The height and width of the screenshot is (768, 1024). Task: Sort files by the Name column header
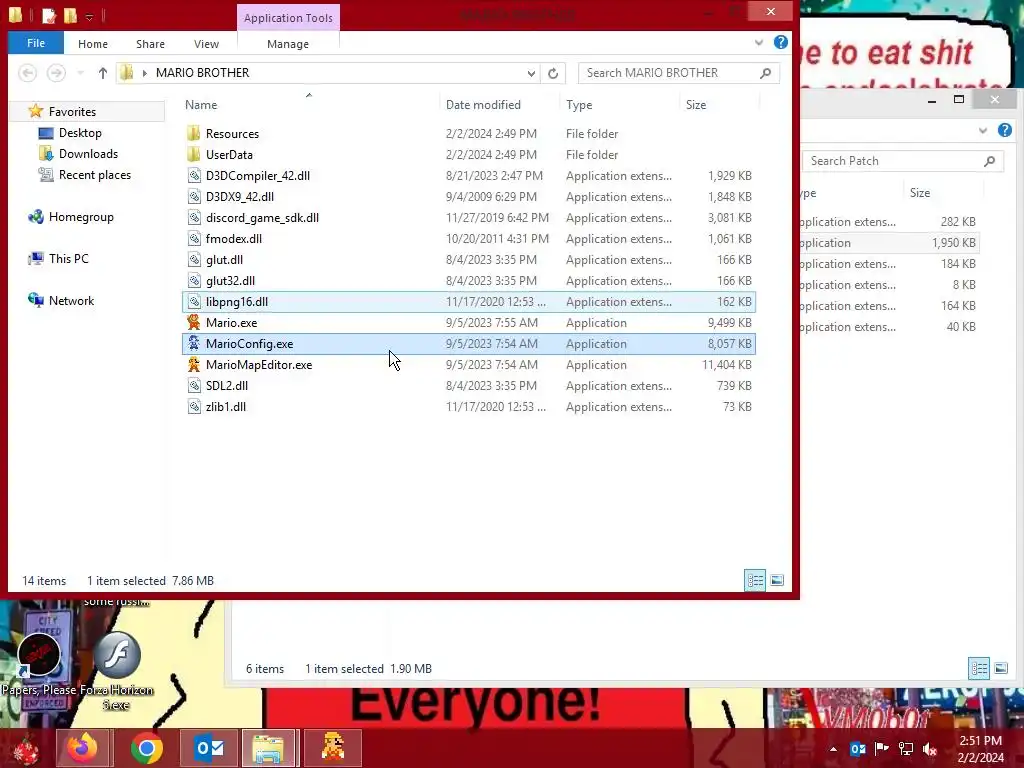click(200, 104)
